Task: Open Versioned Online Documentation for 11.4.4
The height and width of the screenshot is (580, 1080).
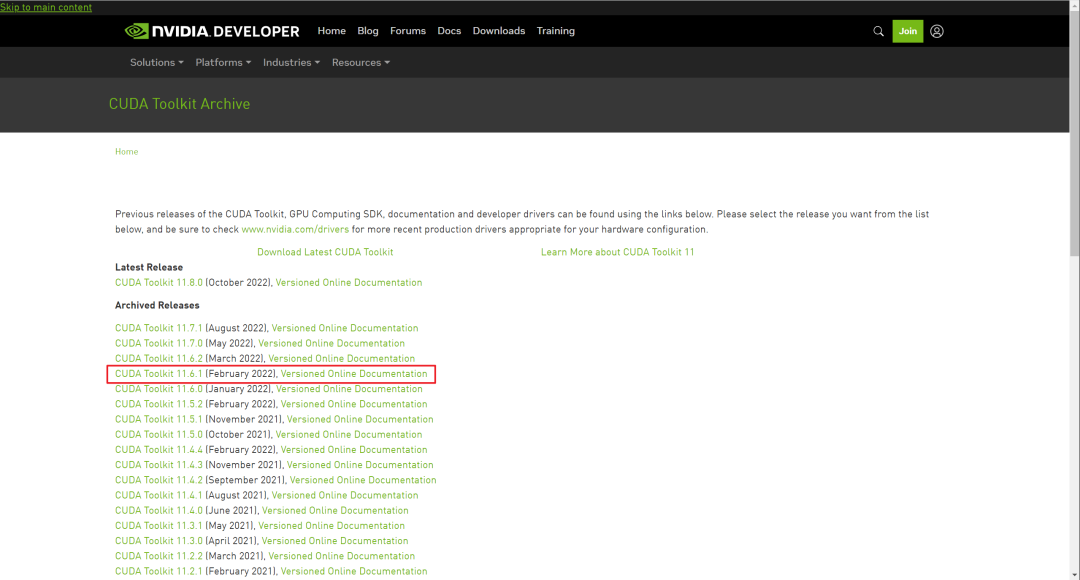Action: pos(354,449)
